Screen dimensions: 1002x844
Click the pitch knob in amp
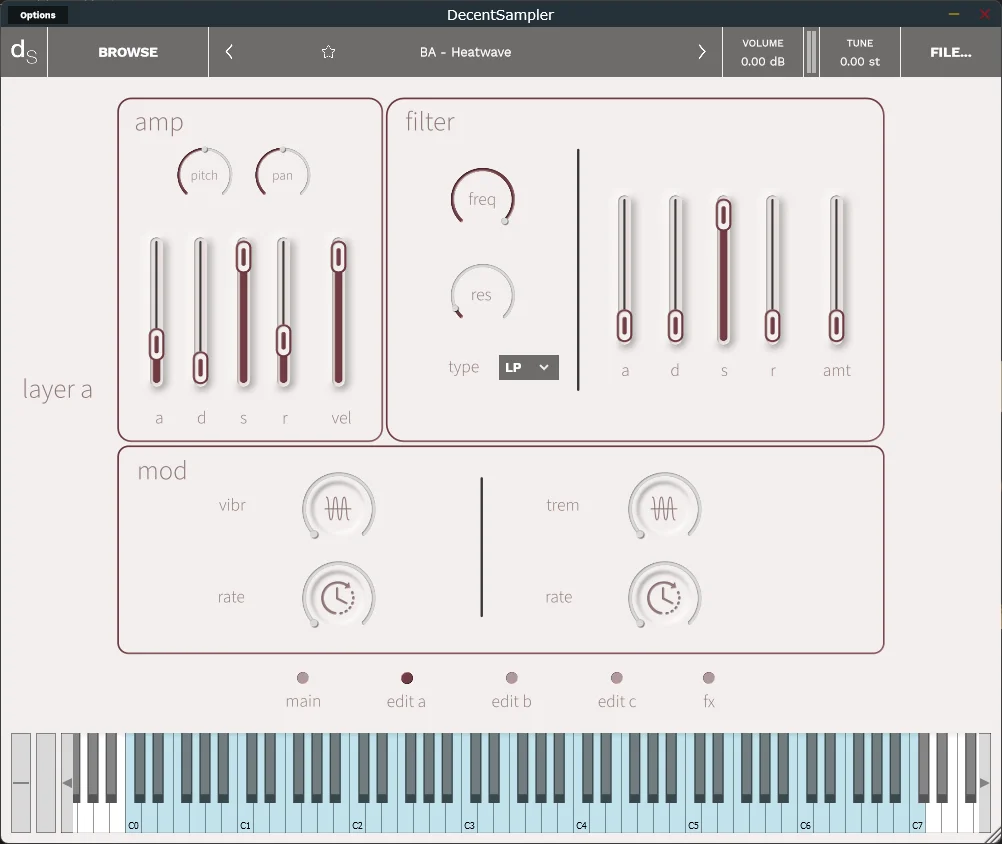(204, 174)
